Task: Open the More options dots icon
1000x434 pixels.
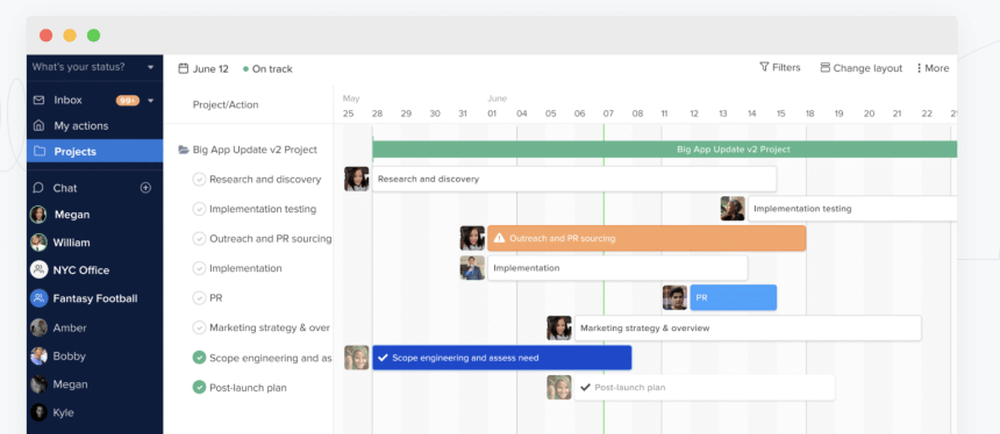Action: pyautogui.click(x=919, y=68)
